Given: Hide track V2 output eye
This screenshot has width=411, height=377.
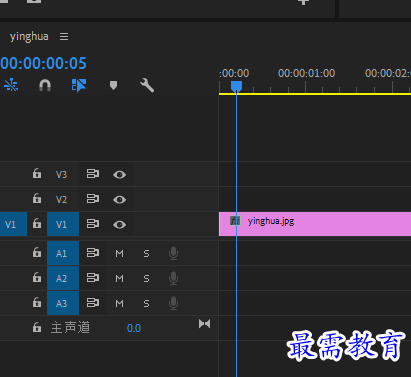Looking at the screenshot, I should coord(119,200).
